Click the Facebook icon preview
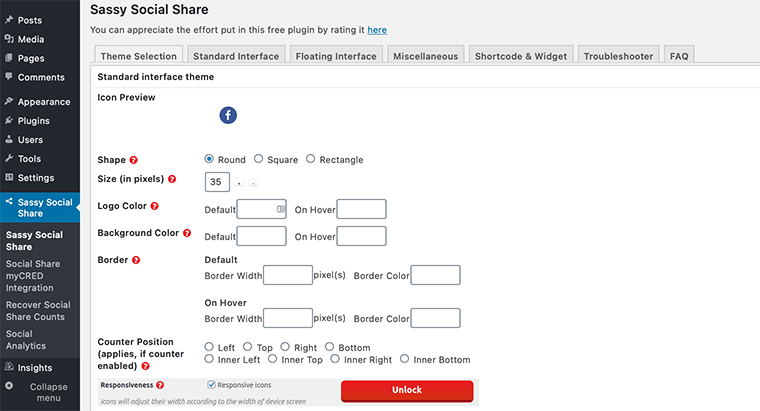The height and width of the screenshot is (411, 760). click(228, 116)
